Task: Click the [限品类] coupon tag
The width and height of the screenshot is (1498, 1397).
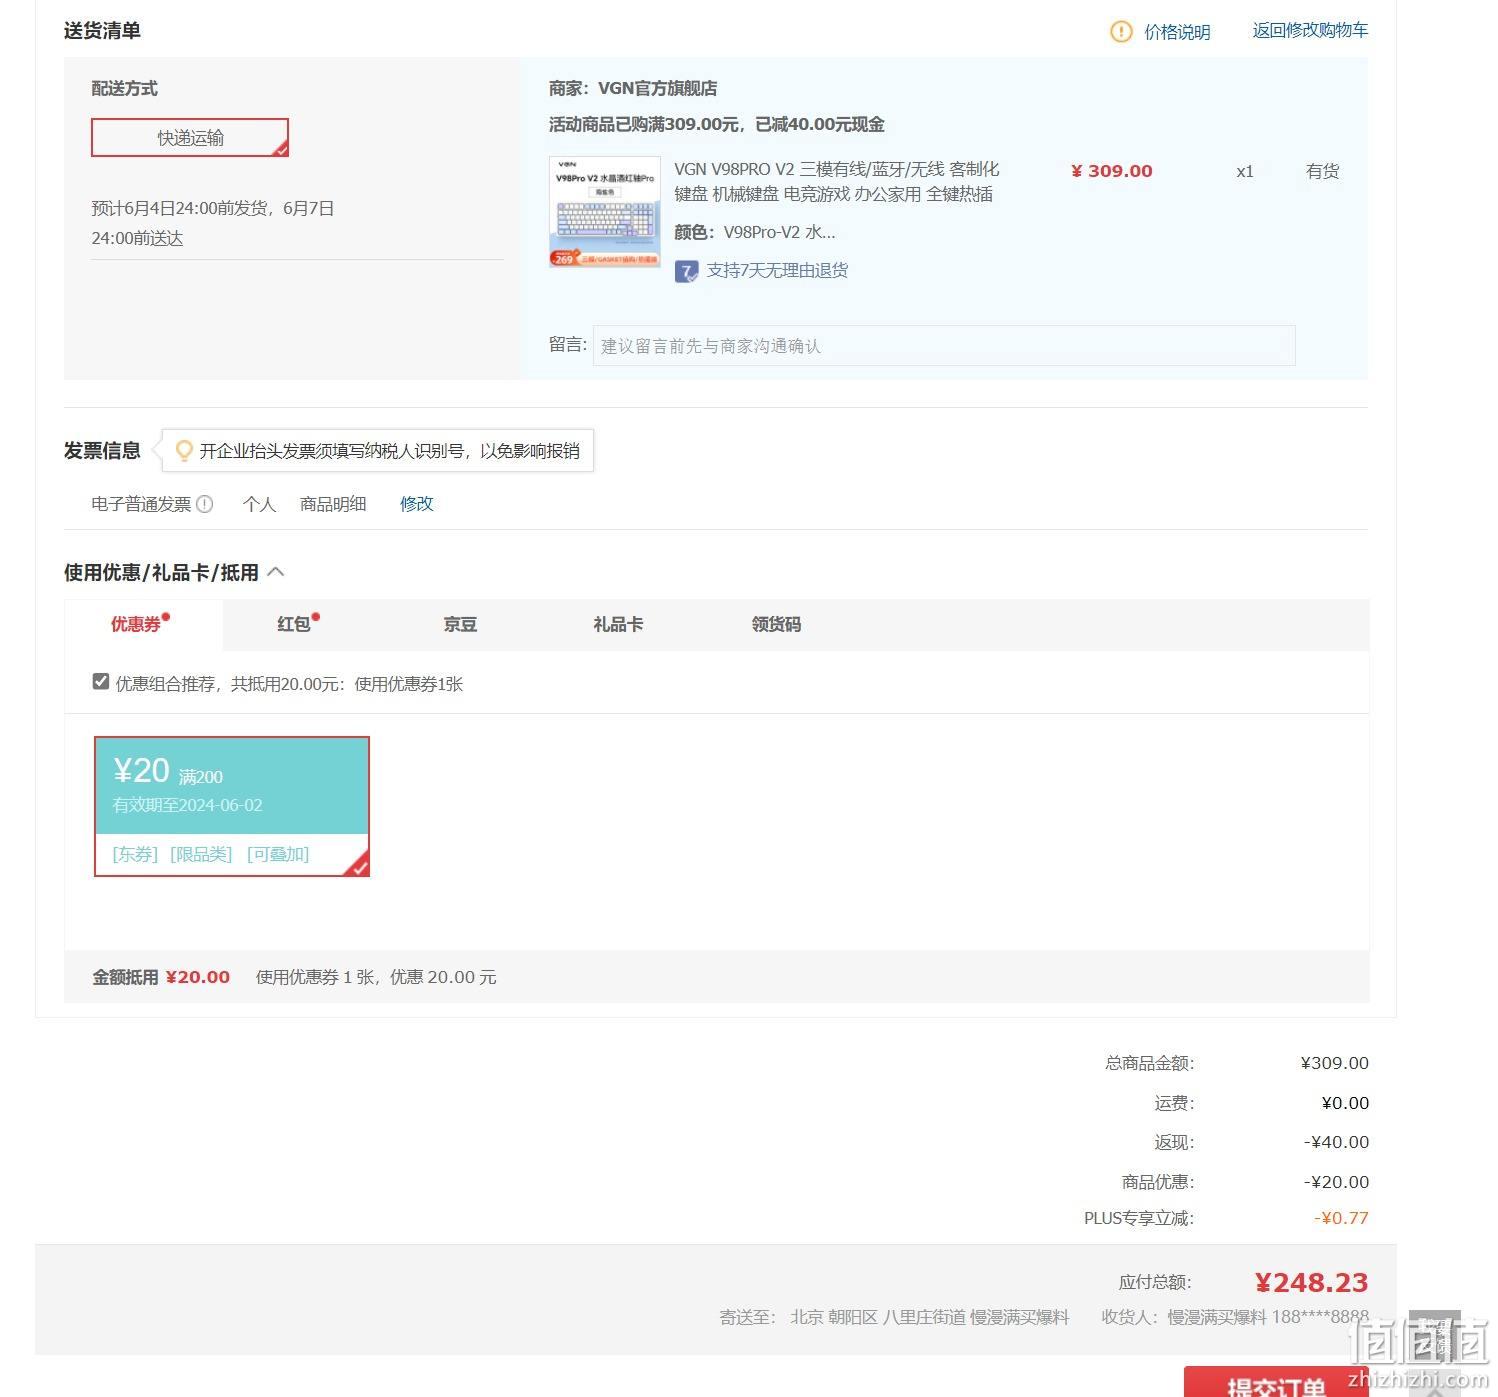Action: coord(201,854)
